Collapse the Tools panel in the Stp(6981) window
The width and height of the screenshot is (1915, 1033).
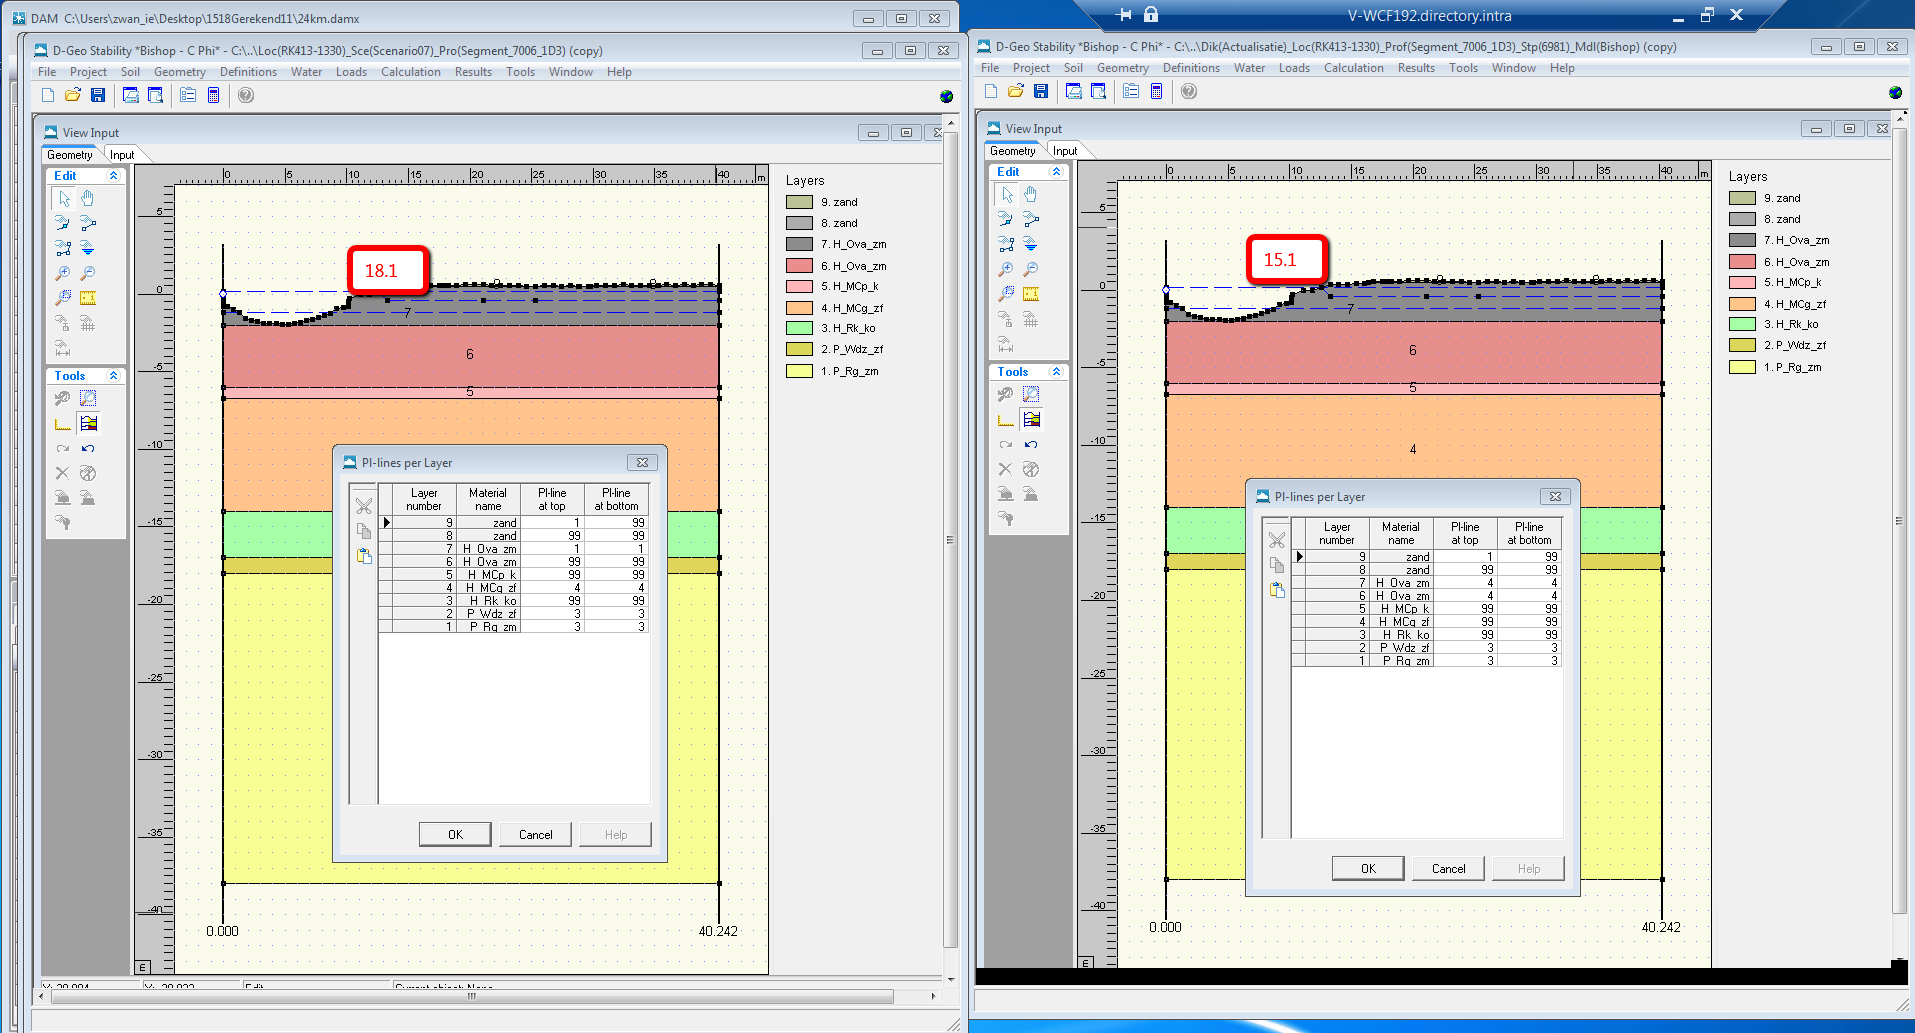1056,372
